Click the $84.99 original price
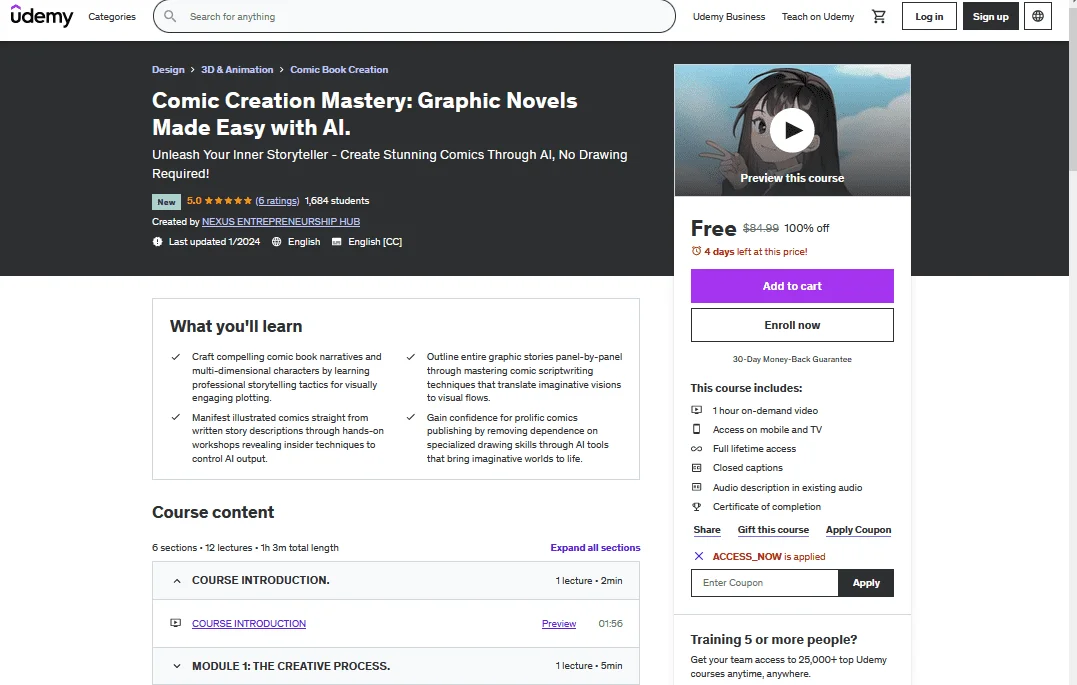The image size is (1077, 685). pyautogui.click(x=760, y=228)
